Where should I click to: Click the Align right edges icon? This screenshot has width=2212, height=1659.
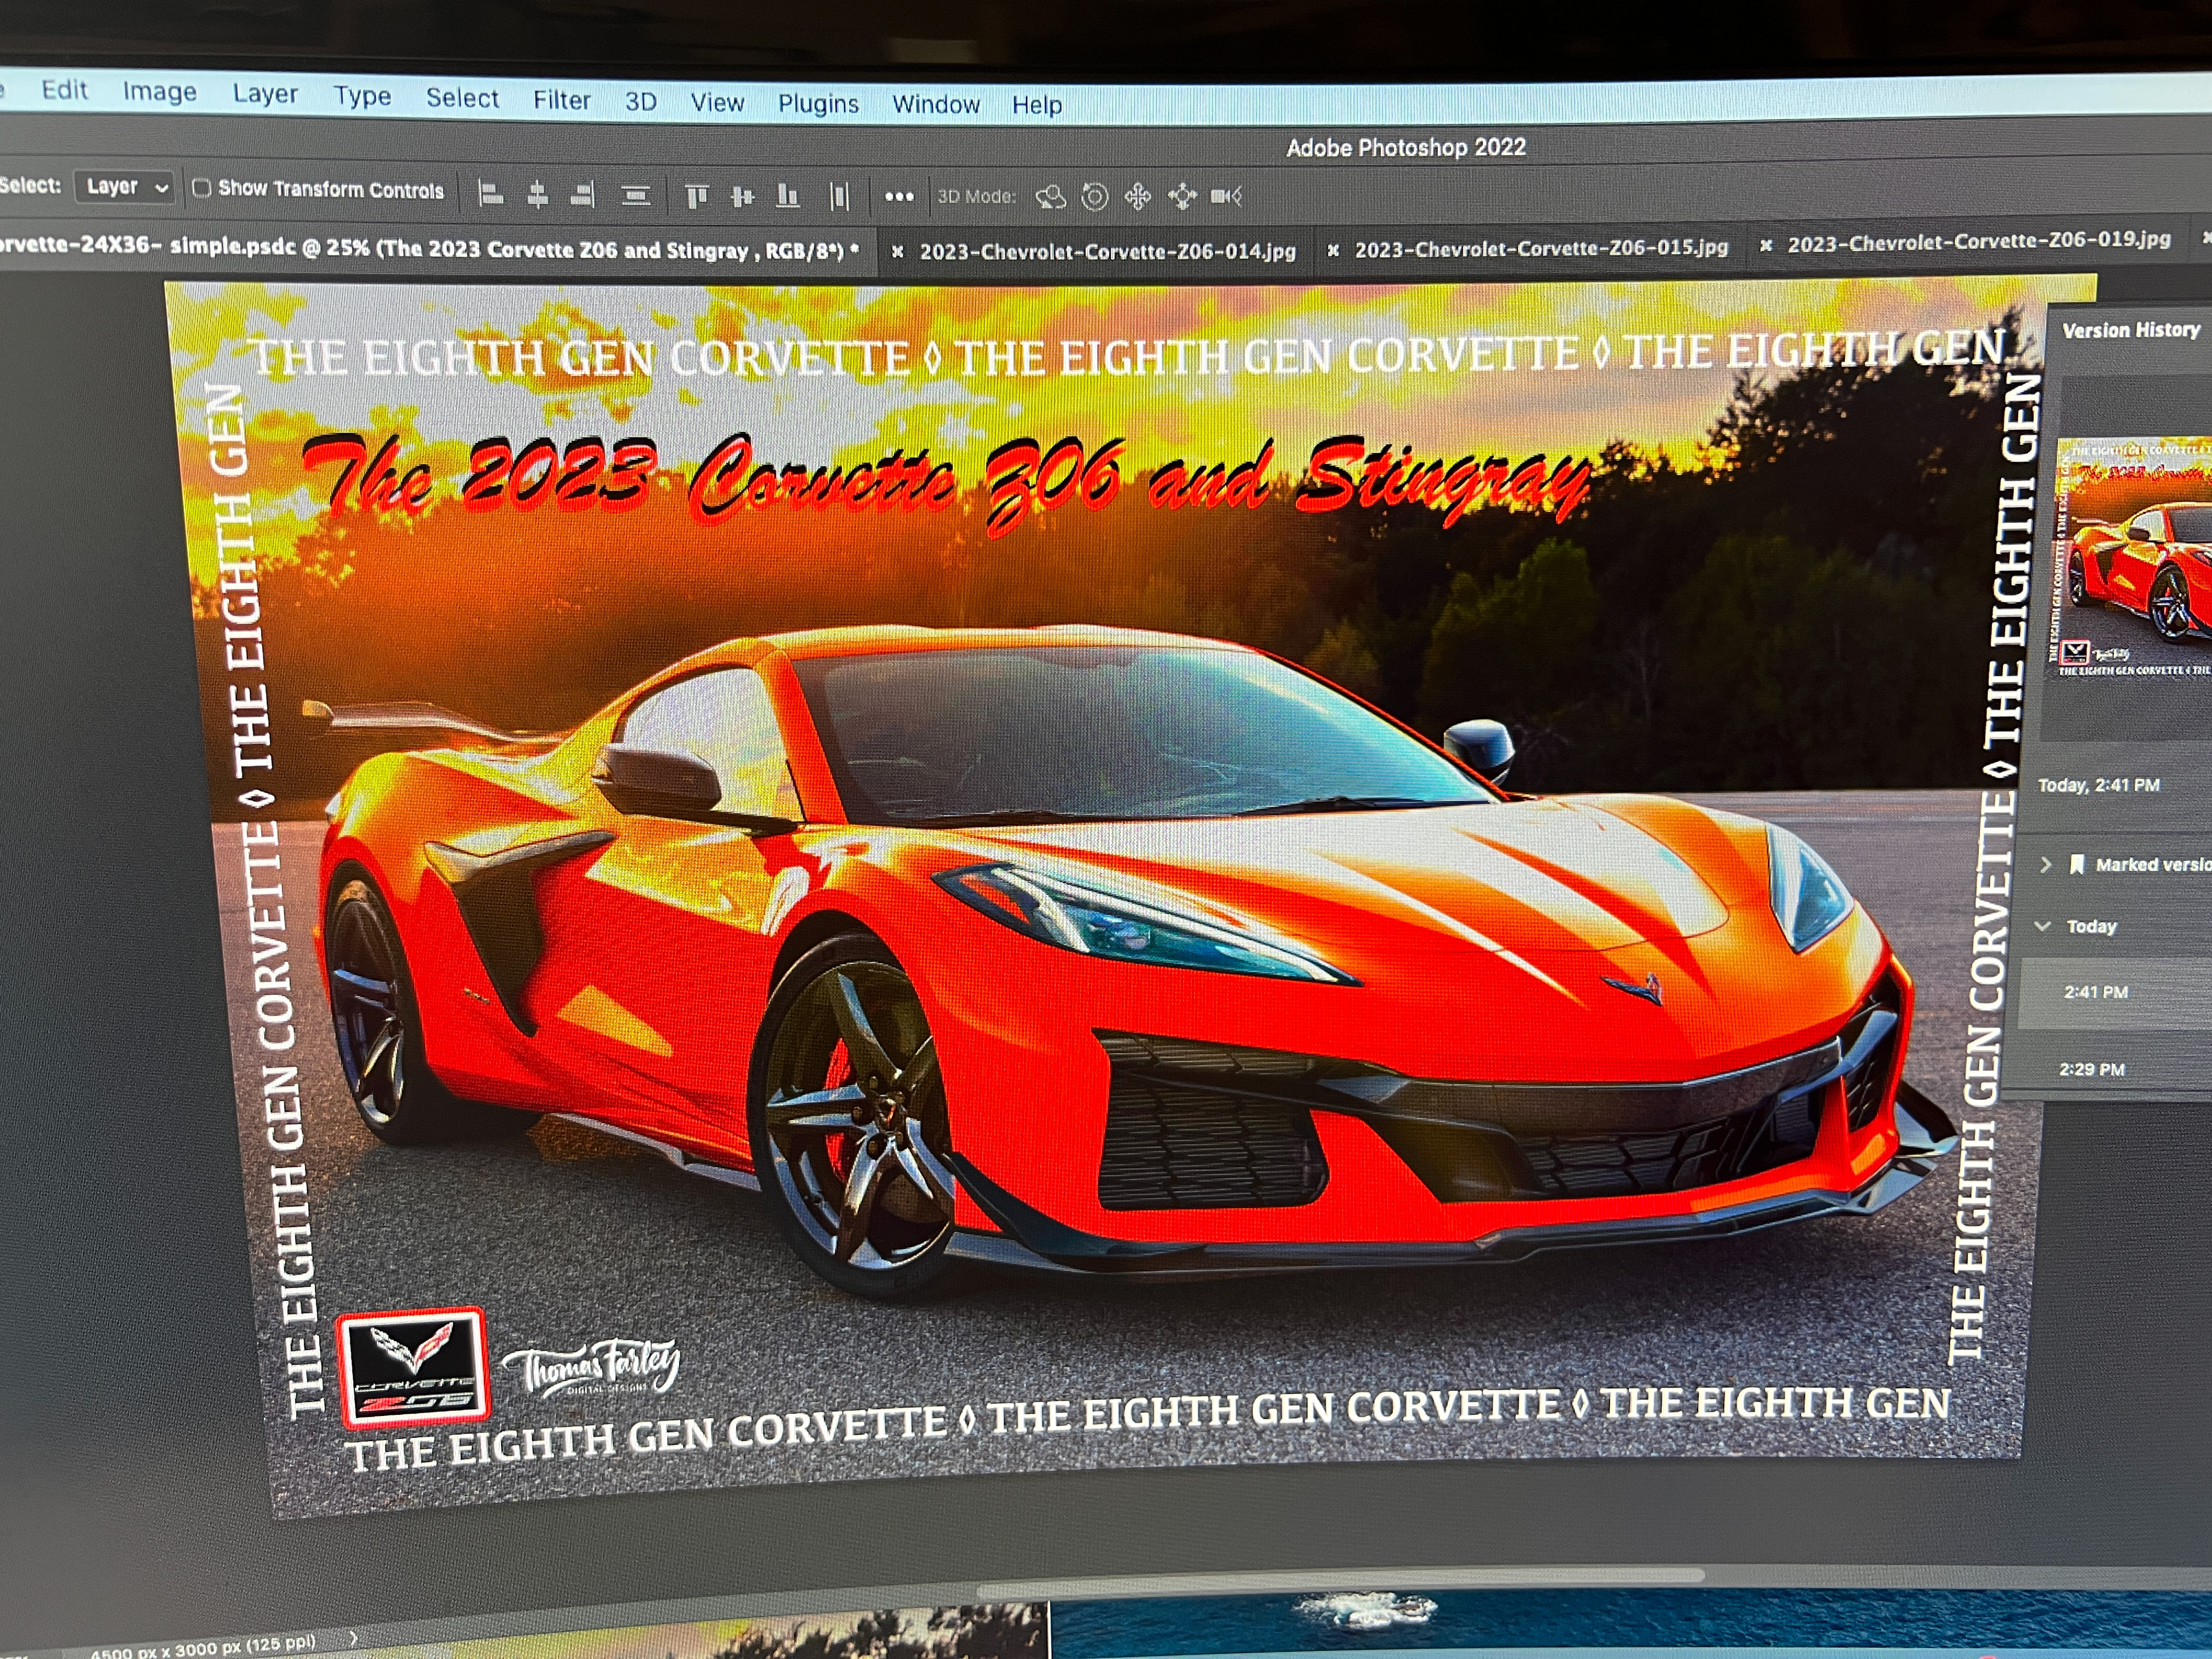coord(583,194)
